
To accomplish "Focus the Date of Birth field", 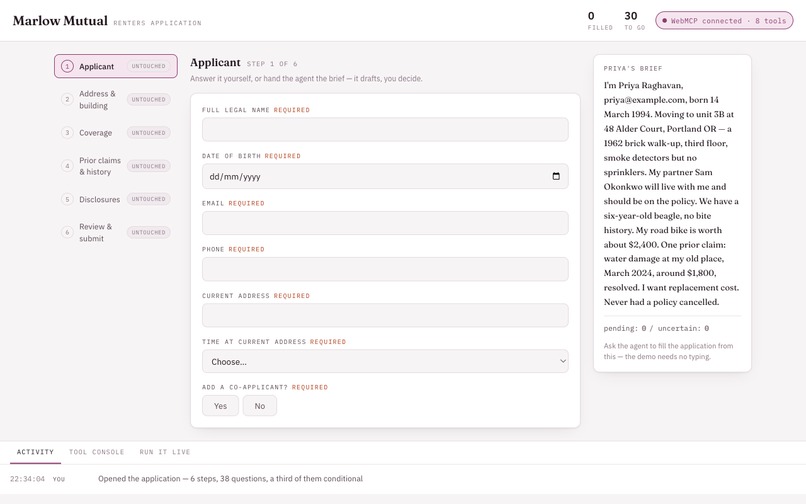I will [385, 176].
